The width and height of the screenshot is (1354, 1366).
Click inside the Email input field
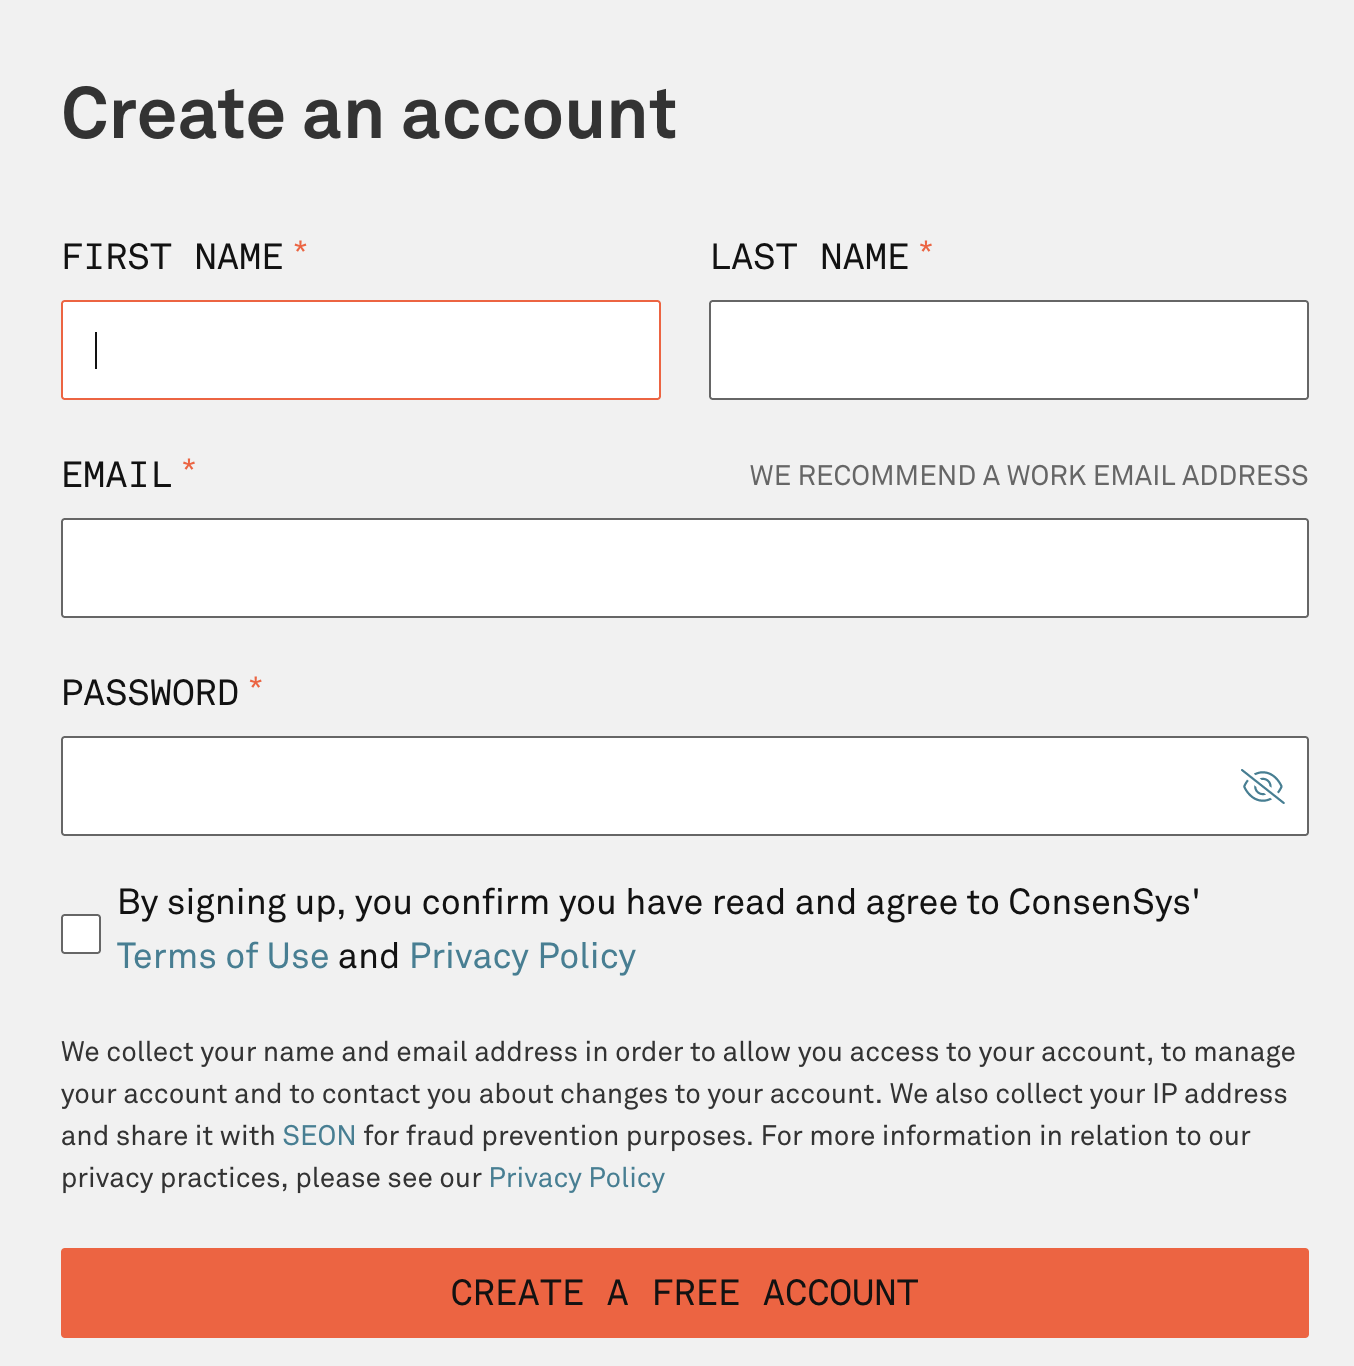[x=684, y=568]
